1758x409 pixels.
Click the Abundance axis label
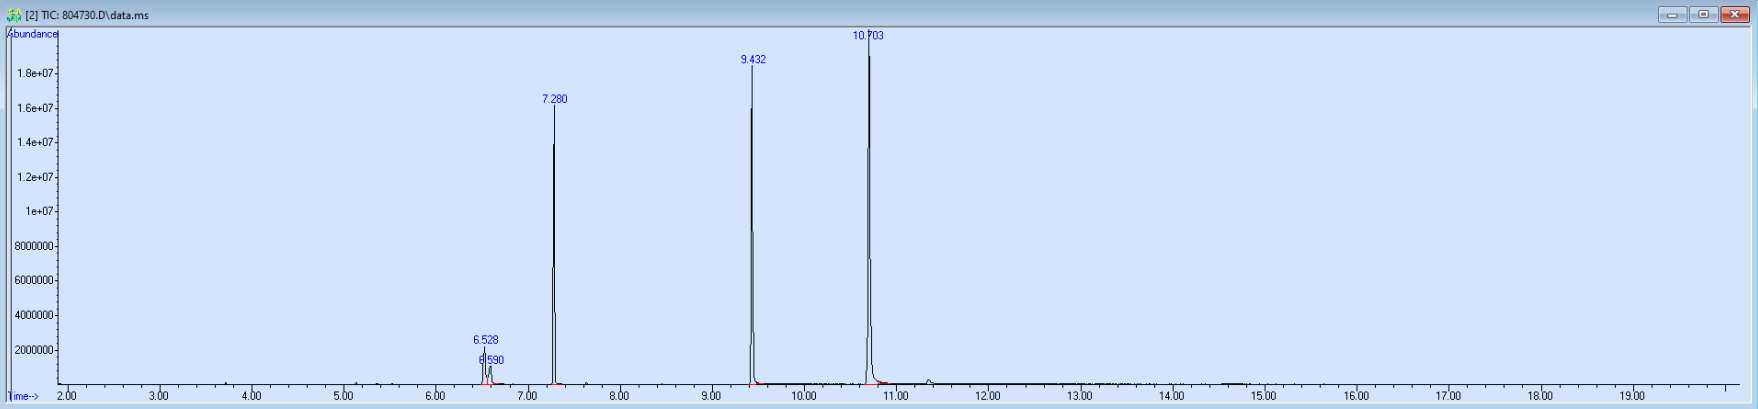(x=33, y=34)
